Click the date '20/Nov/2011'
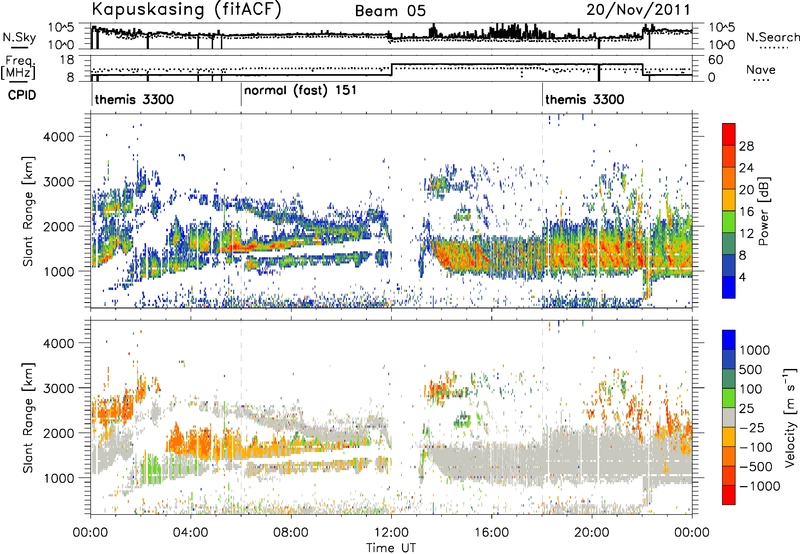 tap(638, 9)
